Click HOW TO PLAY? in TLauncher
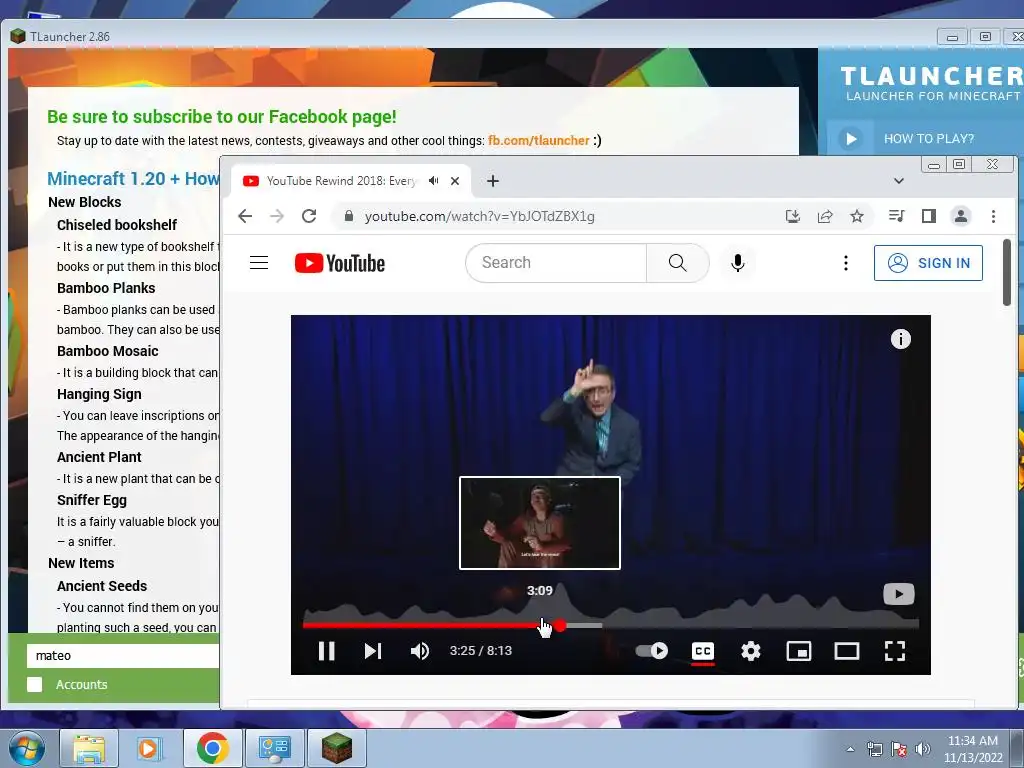The height and width of the screenshot is (768, 1024). pyautogui.click(x=928, y=138)
